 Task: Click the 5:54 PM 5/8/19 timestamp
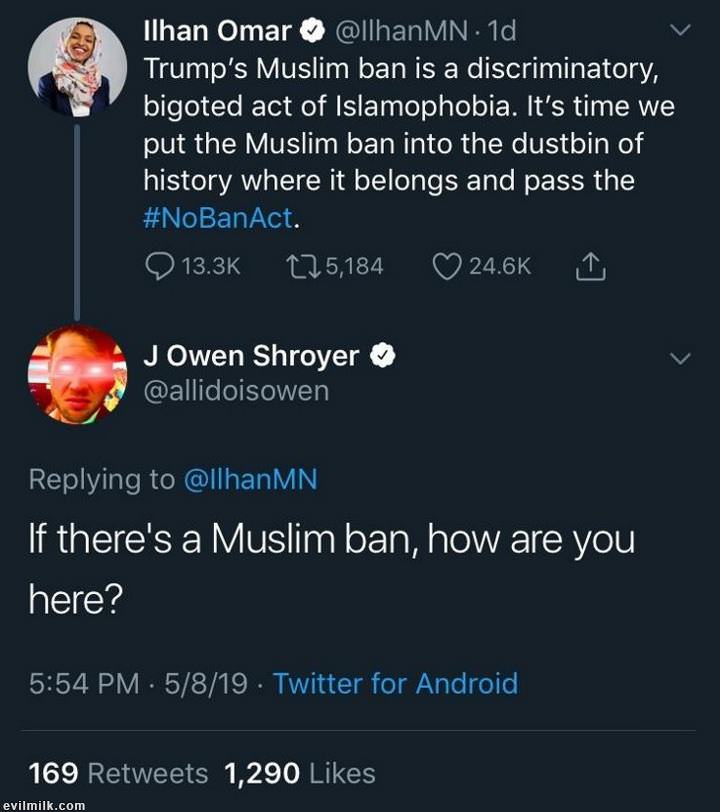pos(138,684)
